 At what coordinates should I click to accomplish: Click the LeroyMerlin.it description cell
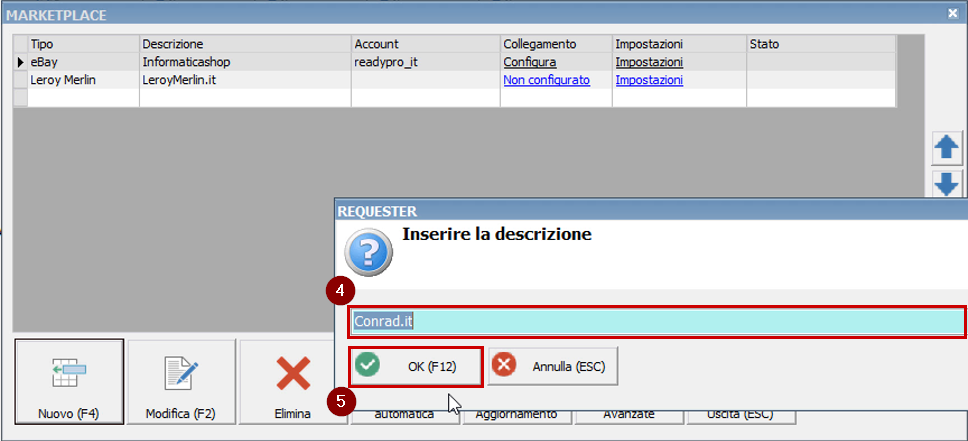point(245,80)
